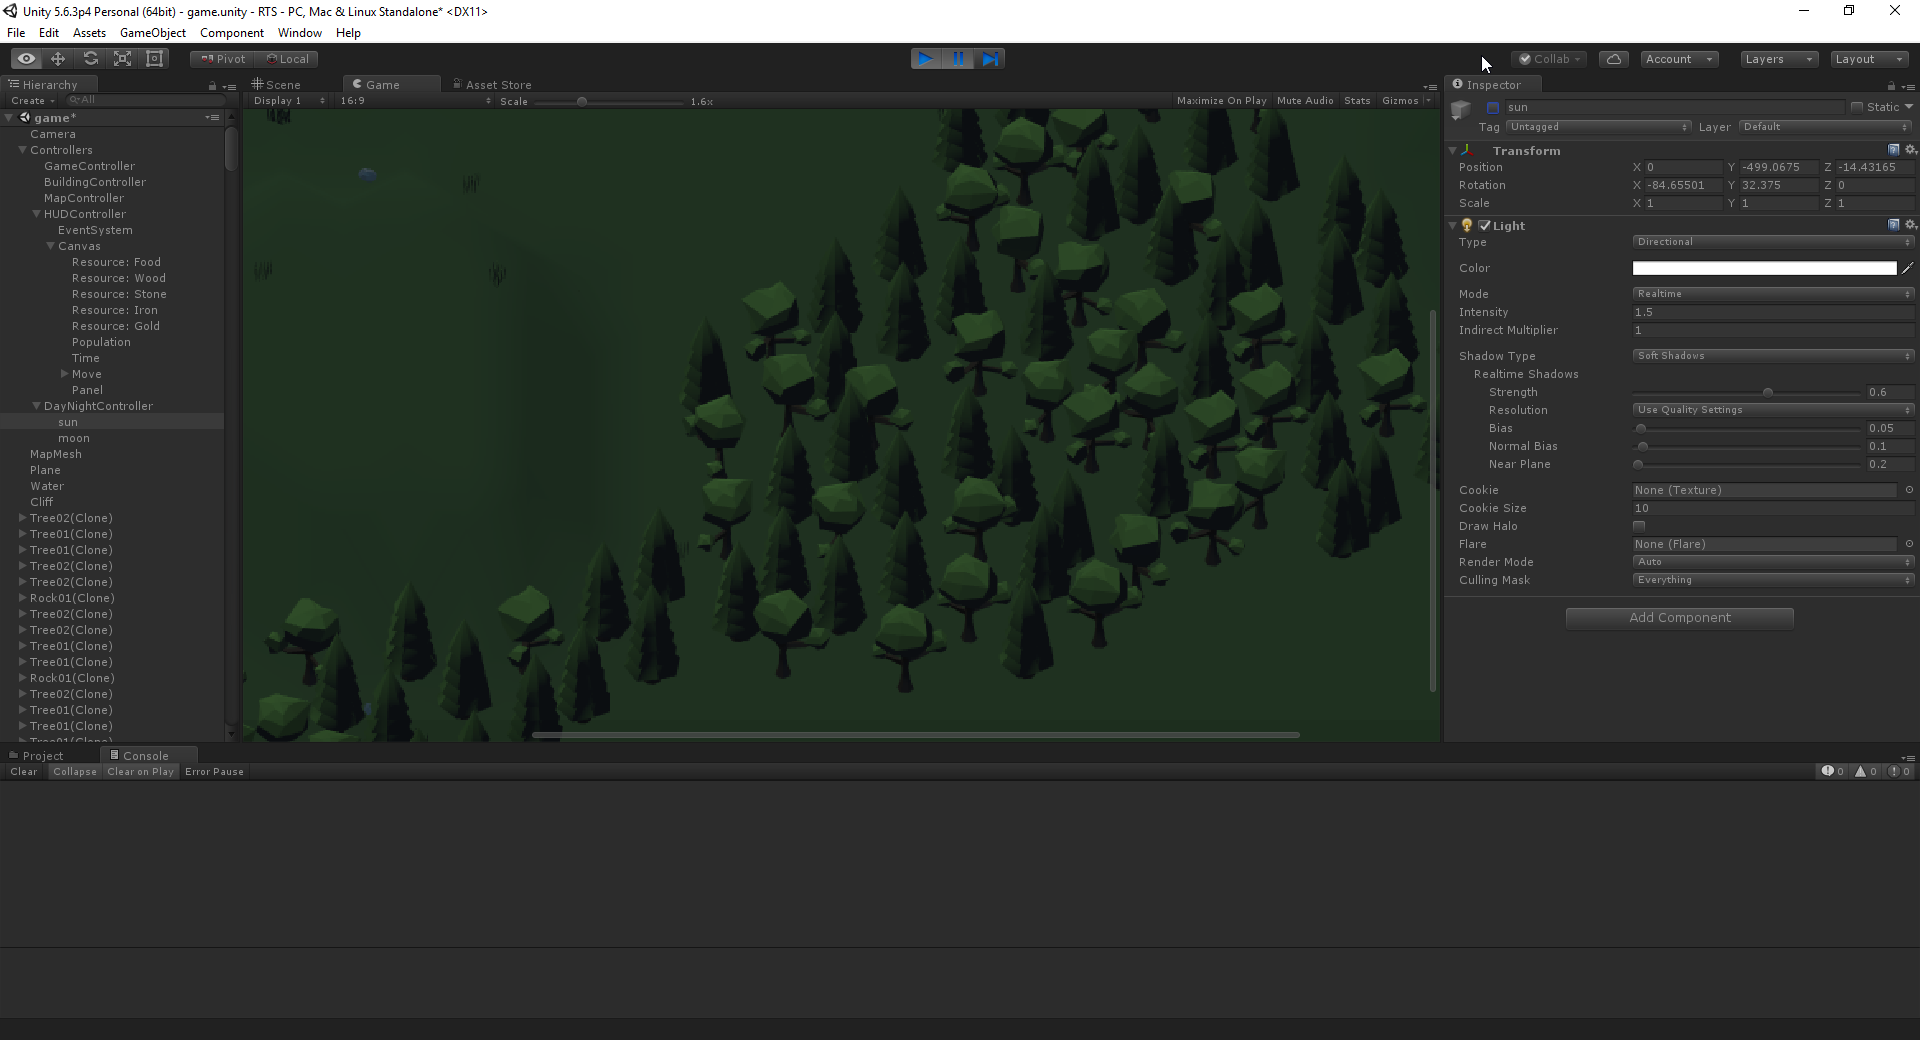Viewport: 1920px width, 1040px height.
Task: Open the Collab button
Action: [x=1549, y=59]
